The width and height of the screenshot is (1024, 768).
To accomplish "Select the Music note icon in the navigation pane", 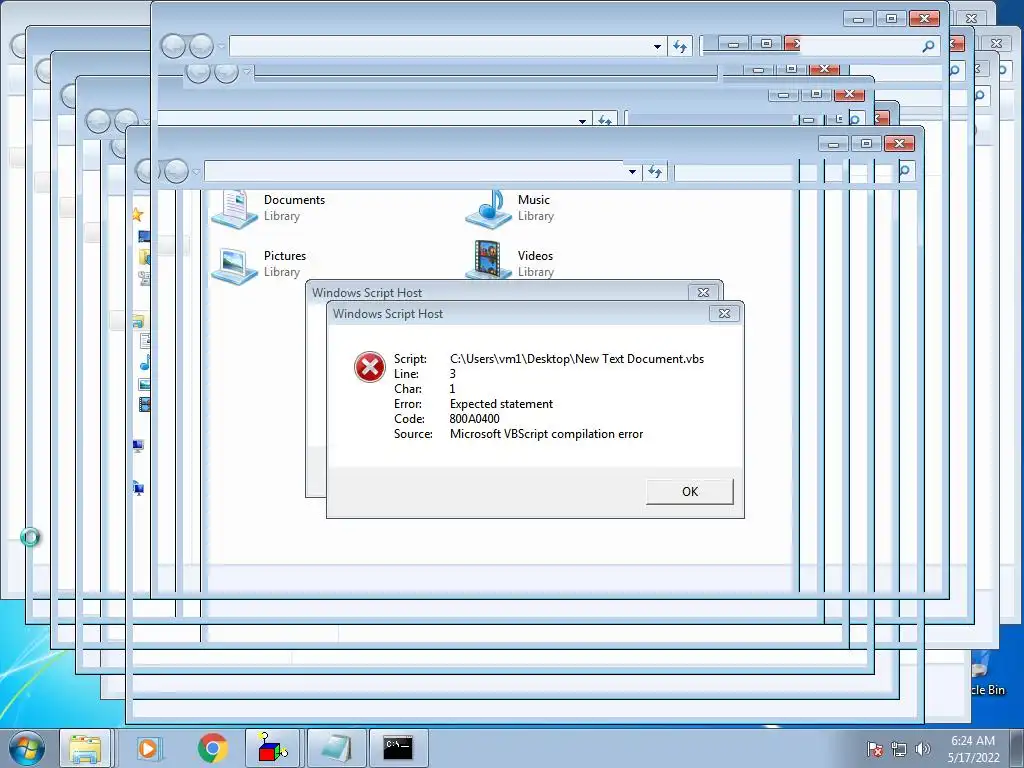I will (x=145, y=362).
